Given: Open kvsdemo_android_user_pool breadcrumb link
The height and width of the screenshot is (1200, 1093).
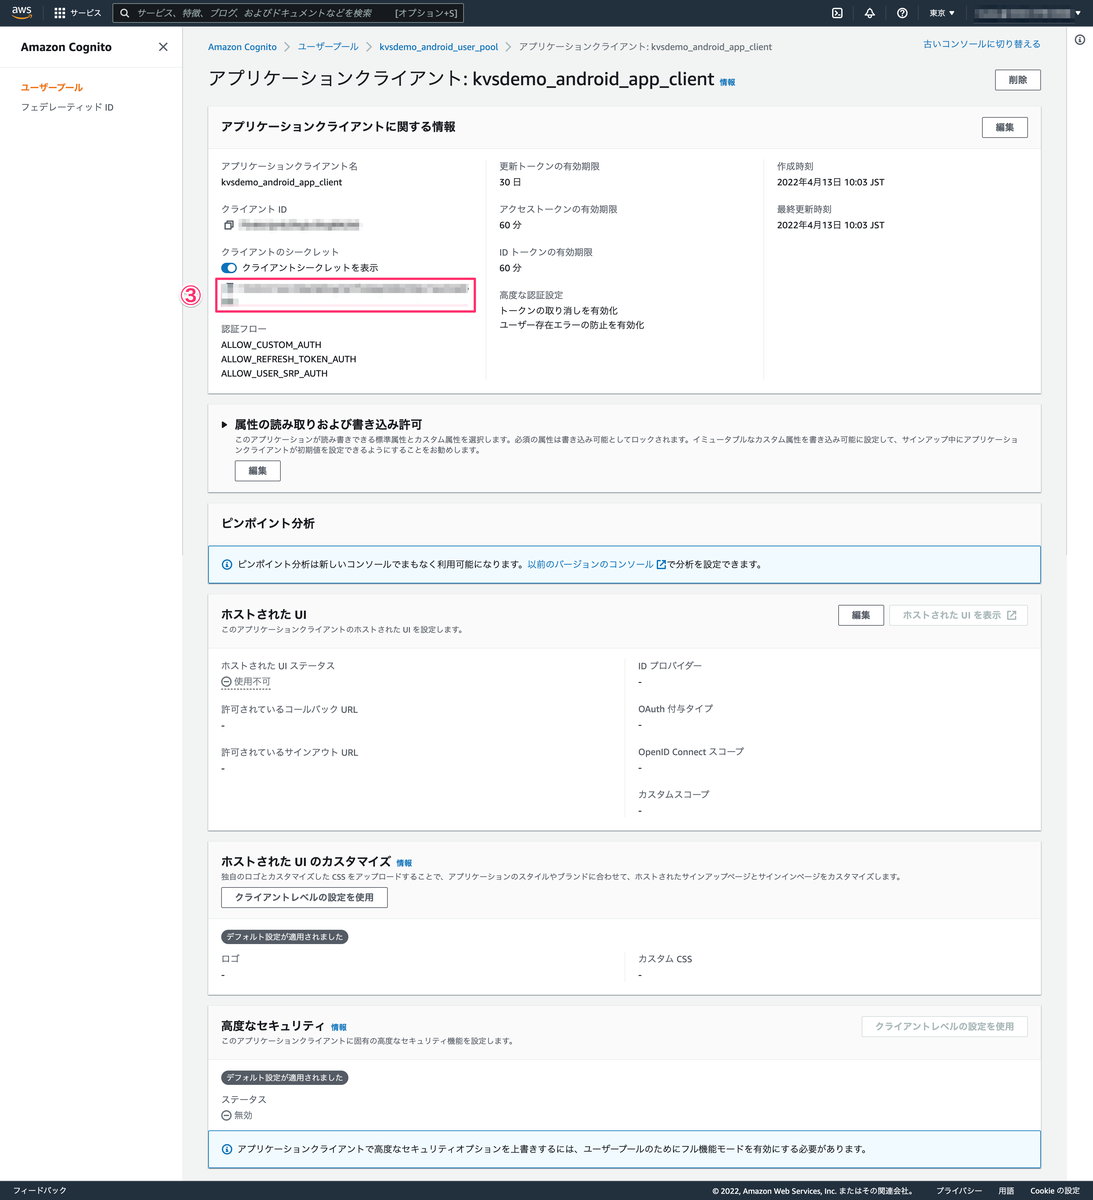Looking at the screenshot, I should click(x=438, y=47).
